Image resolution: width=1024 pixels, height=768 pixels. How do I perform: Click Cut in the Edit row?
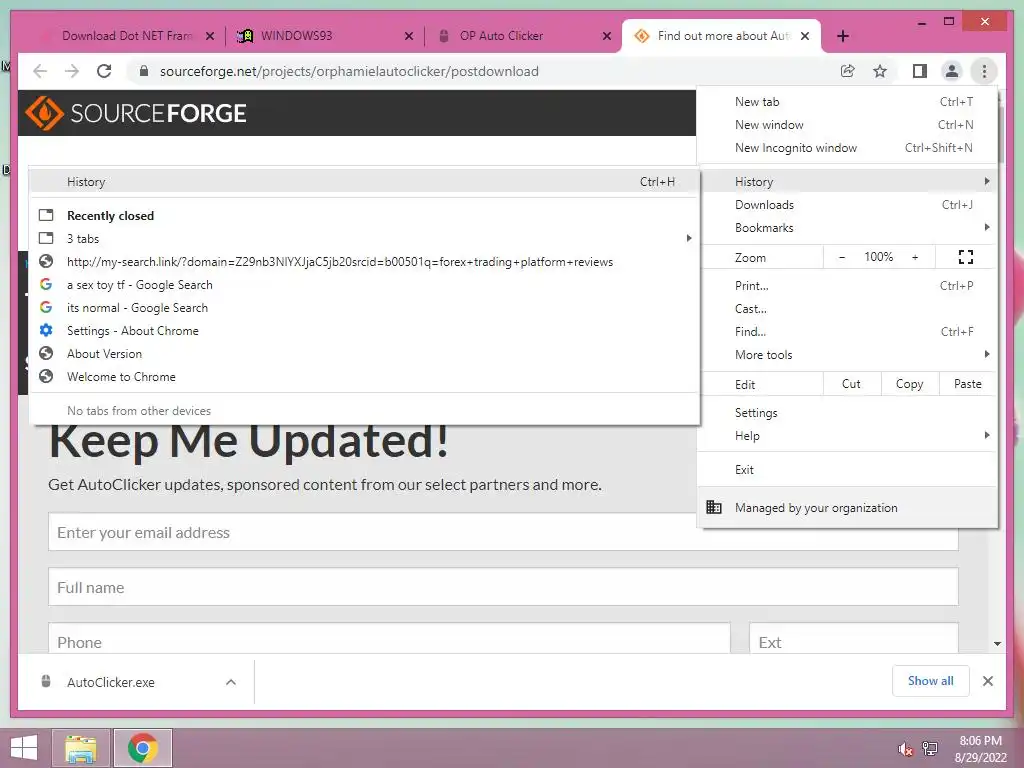[x=852, y=384]
